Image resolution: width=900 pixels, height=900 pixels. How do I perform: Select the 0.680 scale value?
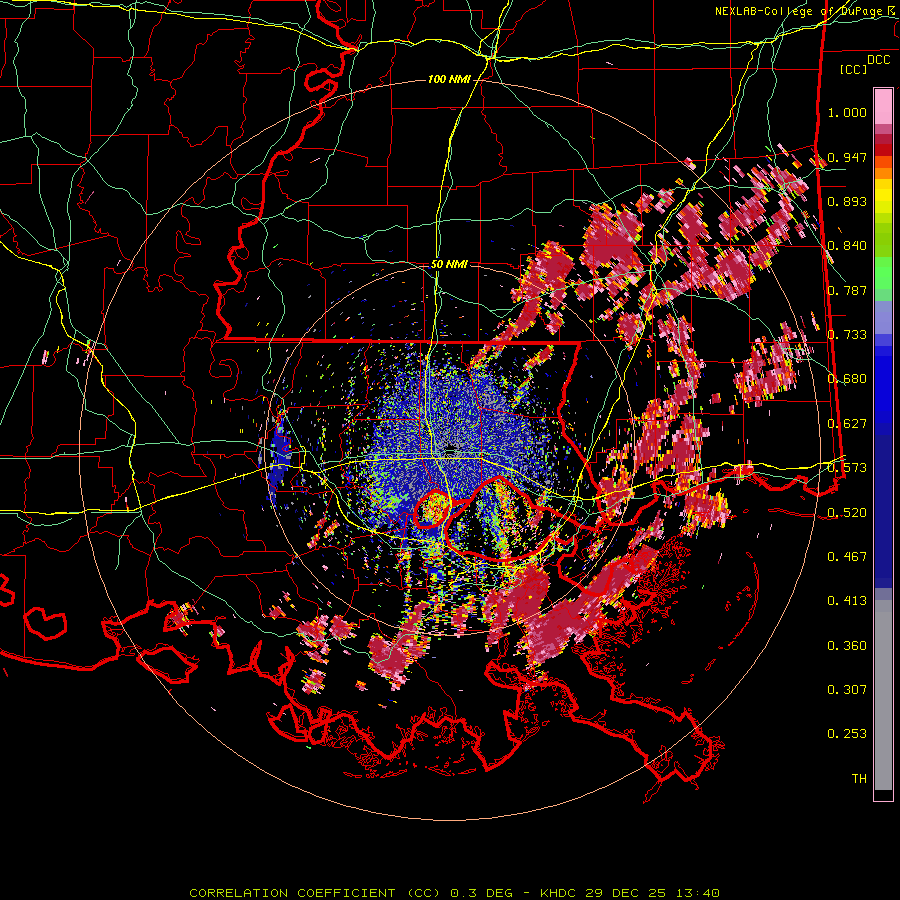[x=847, y=379]
